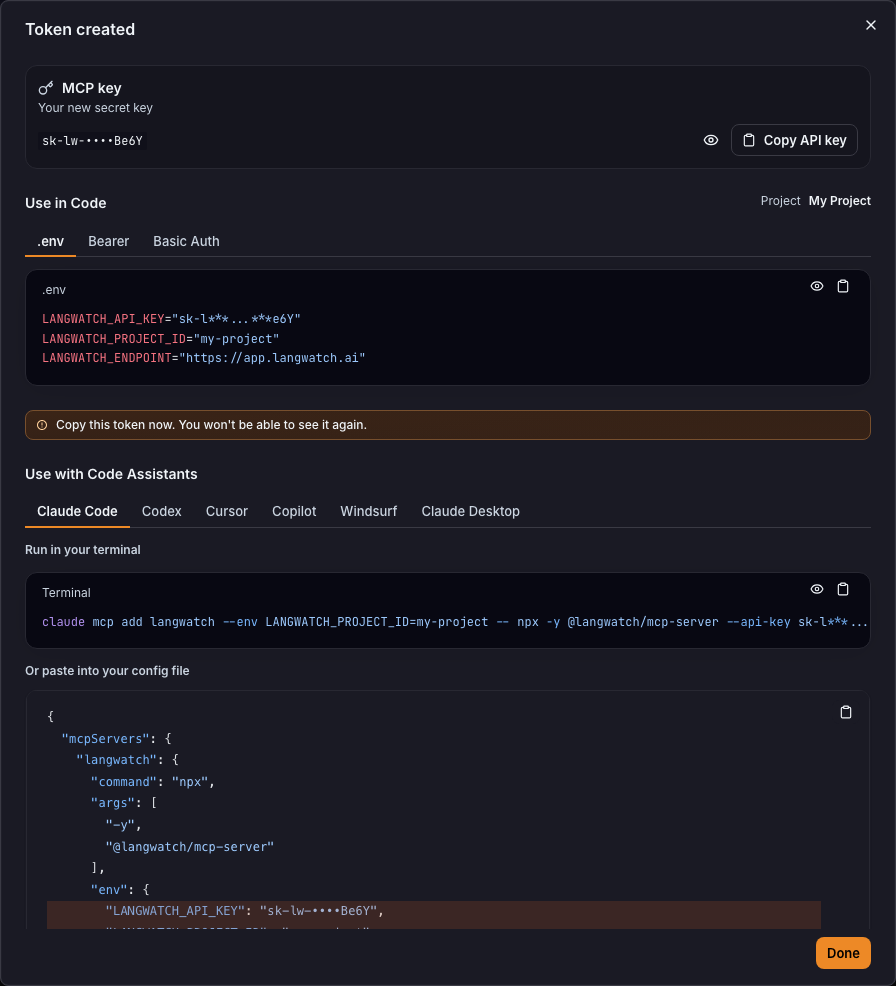Click the "args": [ config line
Screen dimensions: 896x986
124,803
